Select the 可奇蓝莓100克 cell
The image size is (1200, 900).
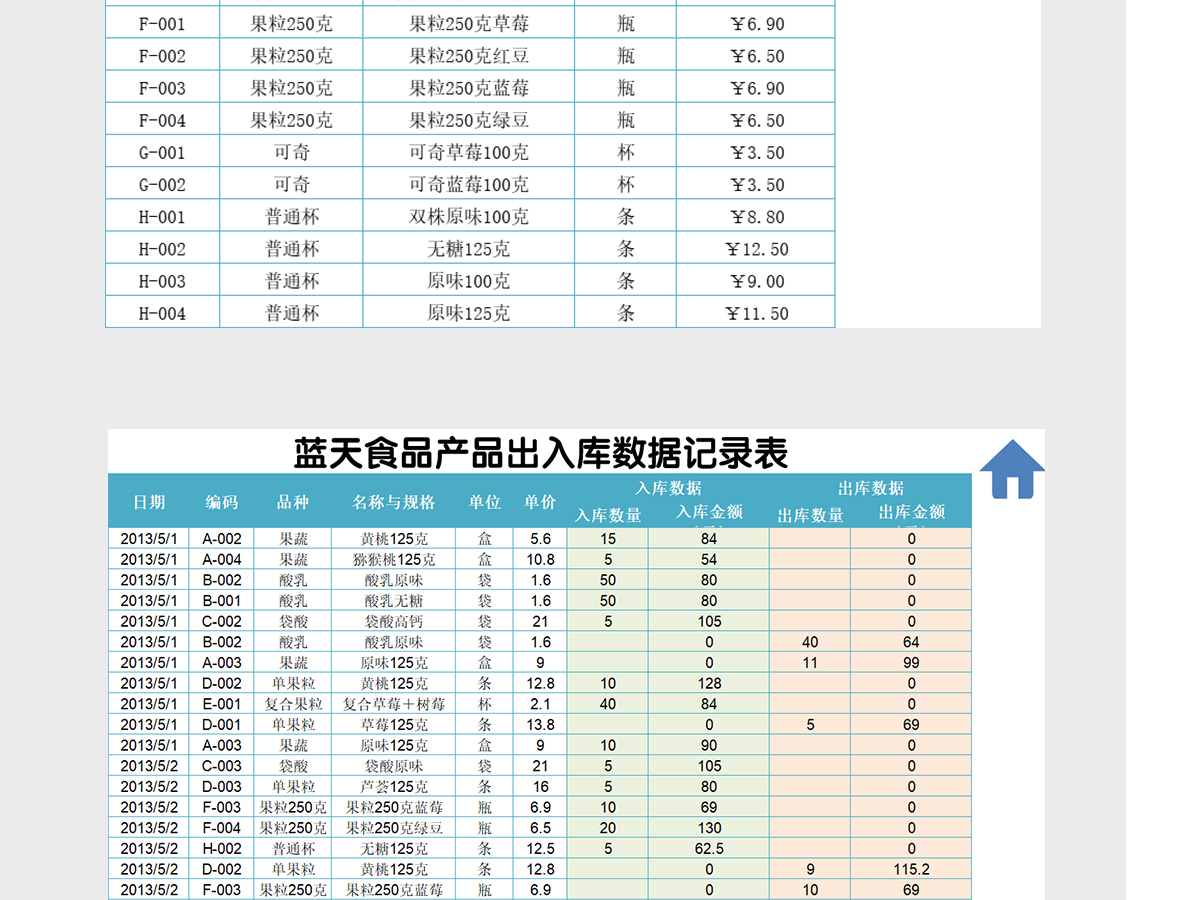469,184
